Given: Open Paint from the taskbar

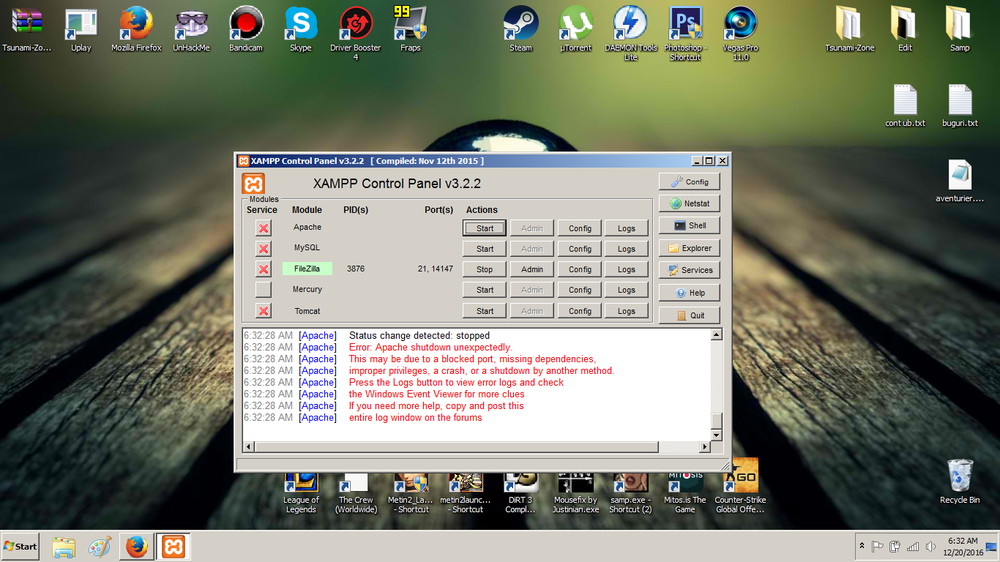Looking at the screenshot, I should (x=99, y=547).
